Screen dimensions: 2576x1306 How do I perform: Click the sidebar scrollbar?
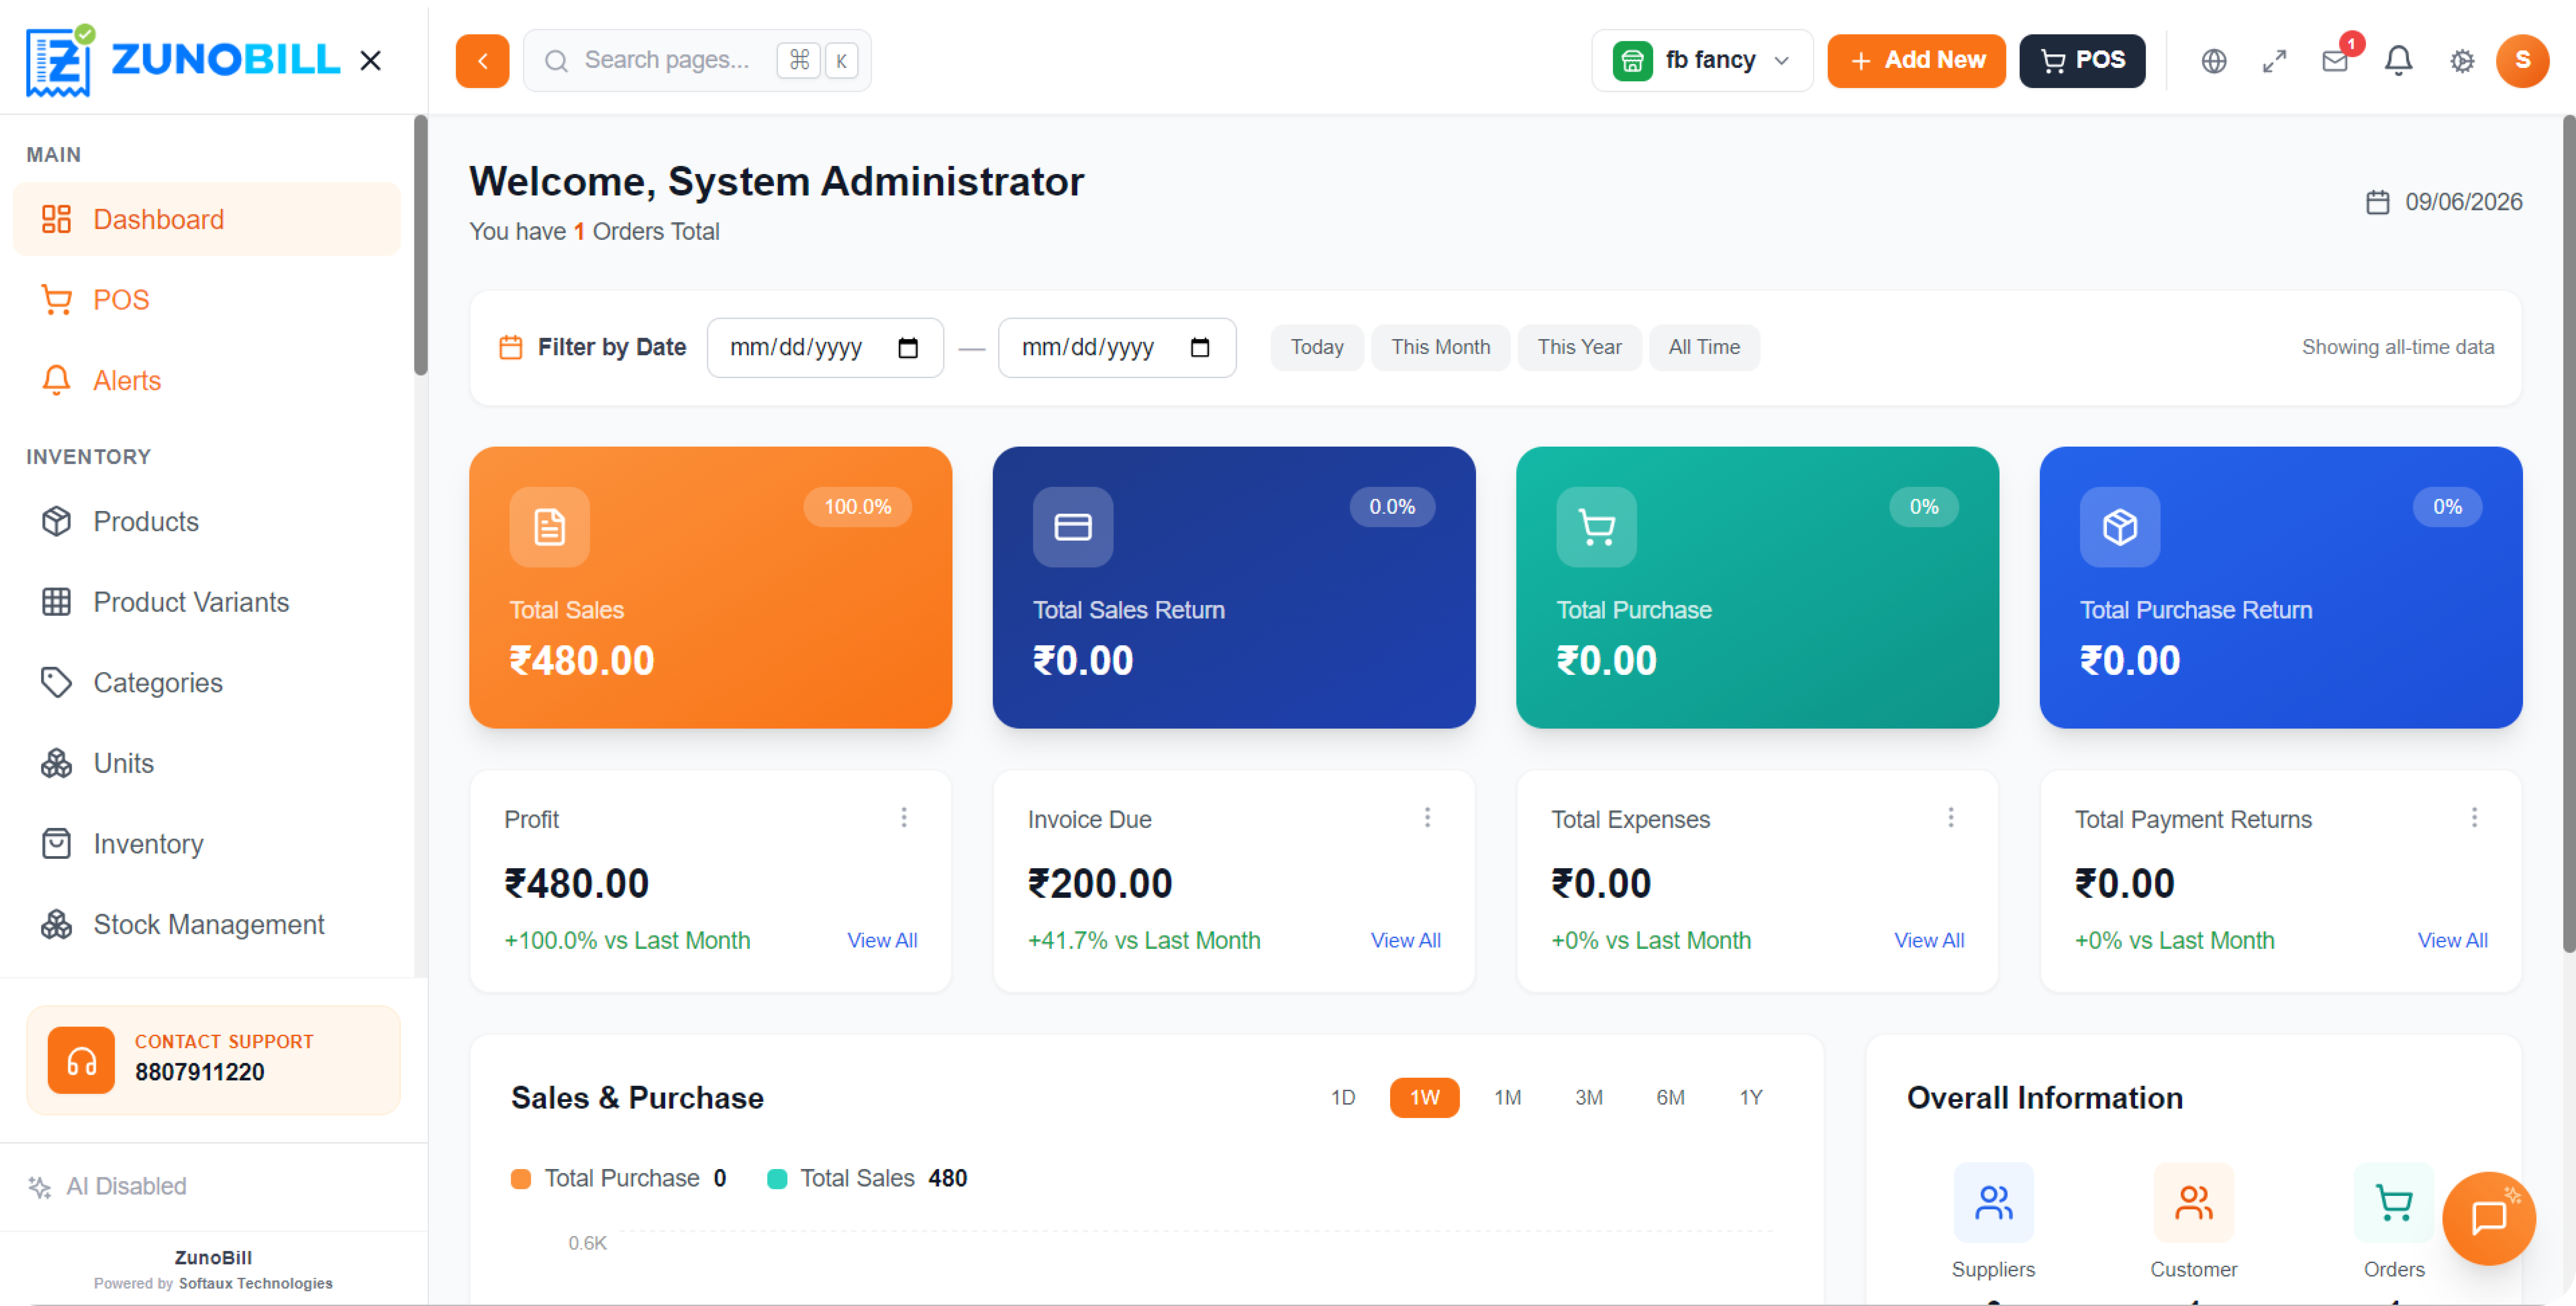point(421,245)
